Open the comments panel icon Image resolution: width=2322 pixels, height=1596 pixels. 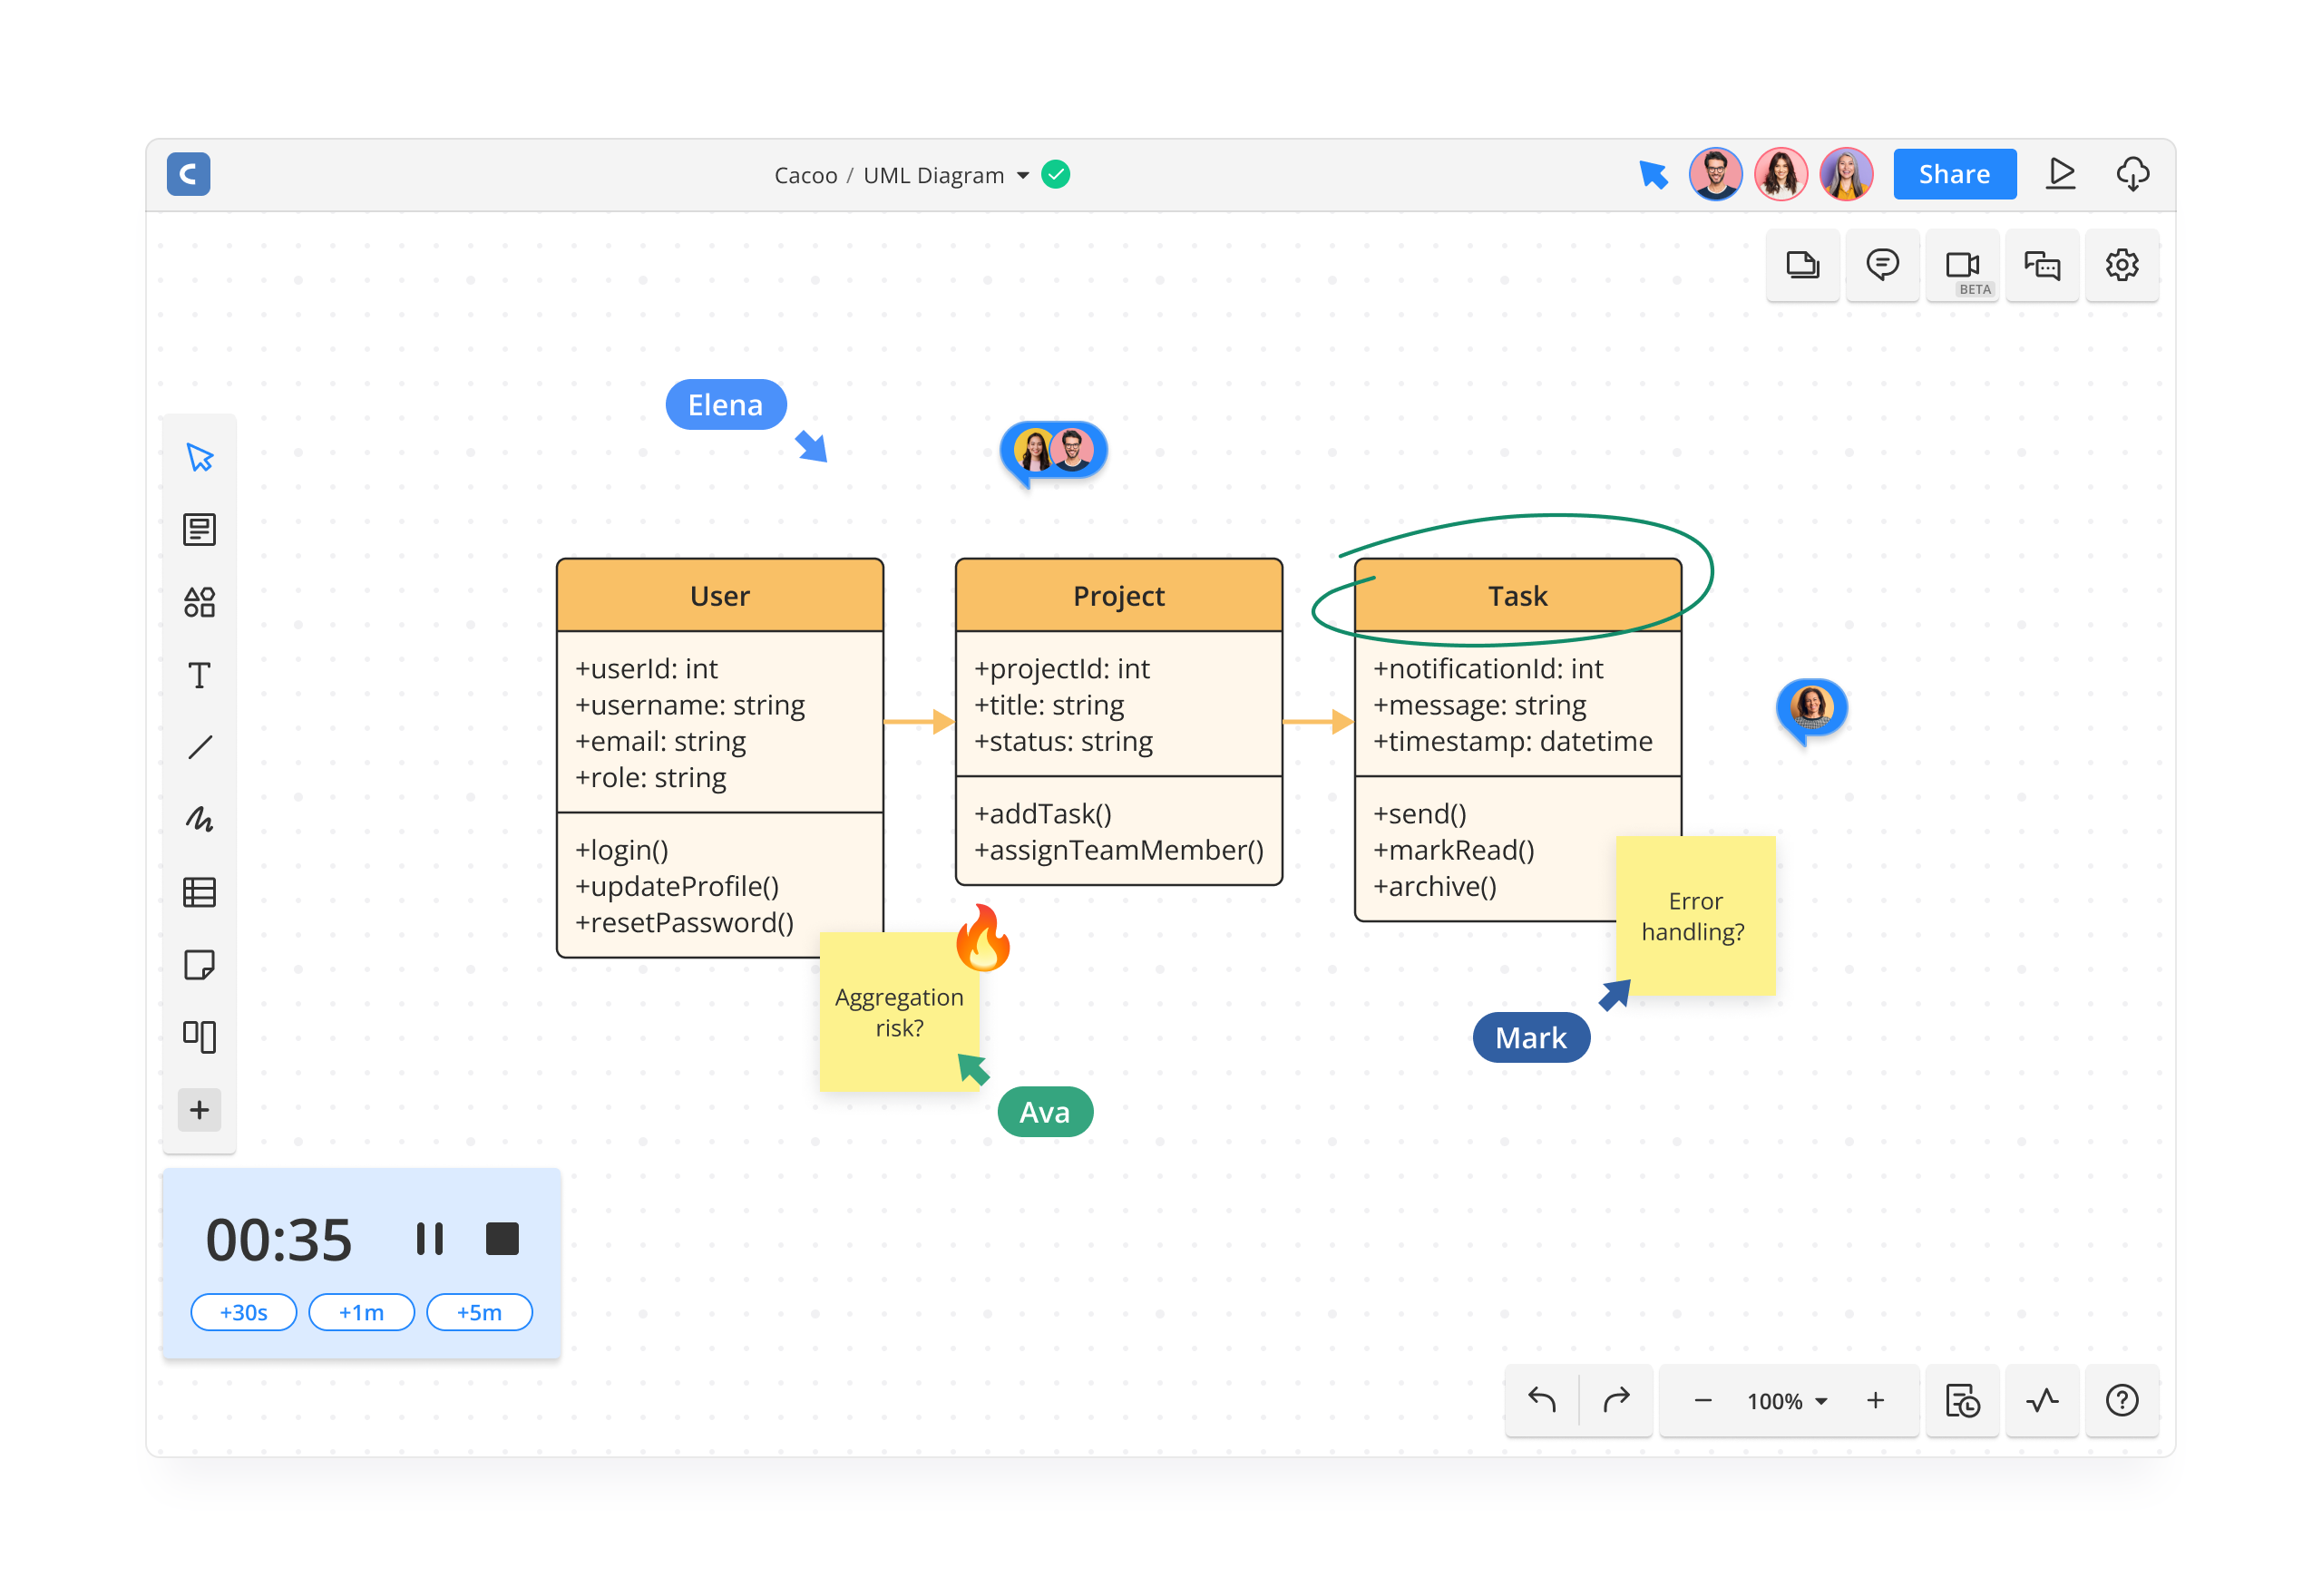[1881, 265]
